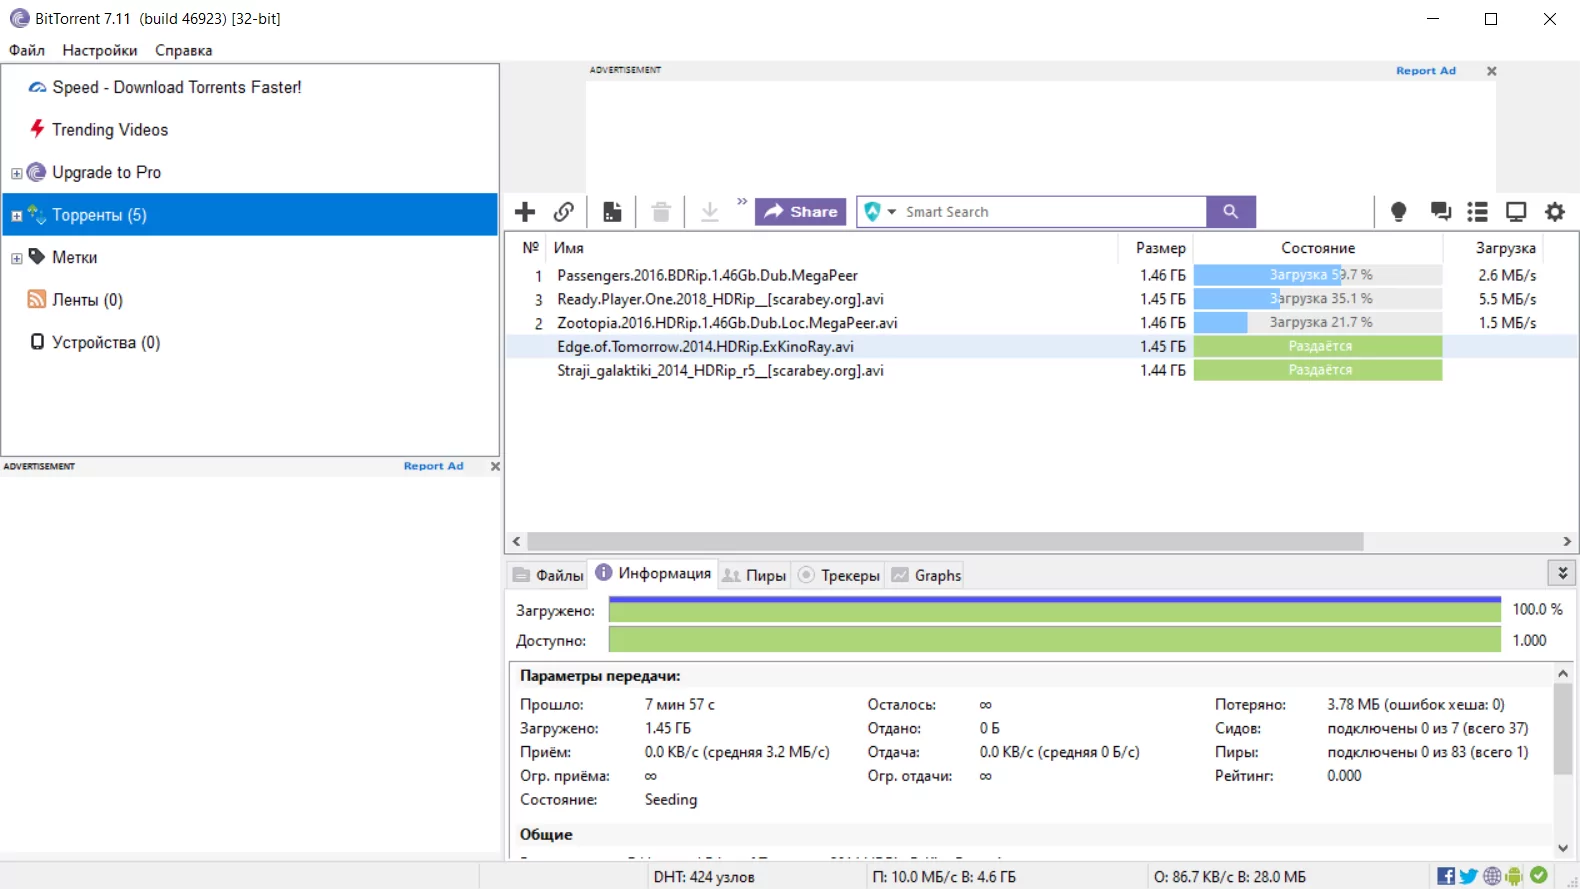1580x889 pixels.
Task: Open the Настройки menu
Action: pyautogui.click(x=100, y=50)
